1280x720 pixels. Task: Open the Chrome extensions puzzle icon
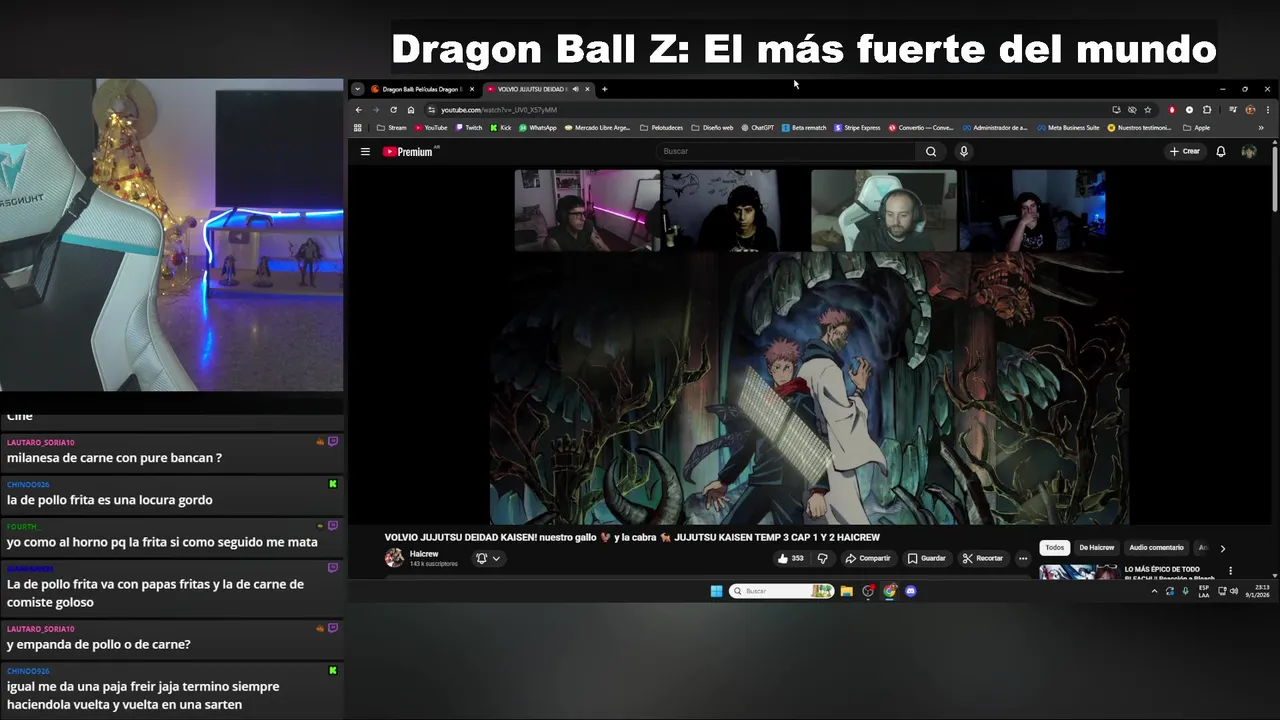click(1207, 110)
